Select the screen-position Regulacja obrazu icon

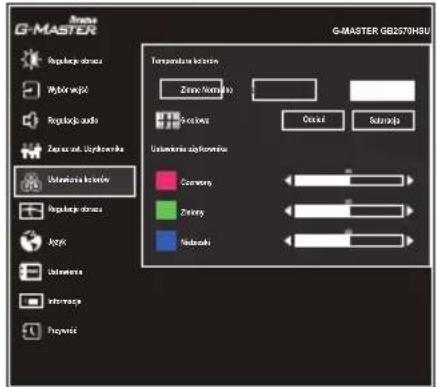coord(31,211)
